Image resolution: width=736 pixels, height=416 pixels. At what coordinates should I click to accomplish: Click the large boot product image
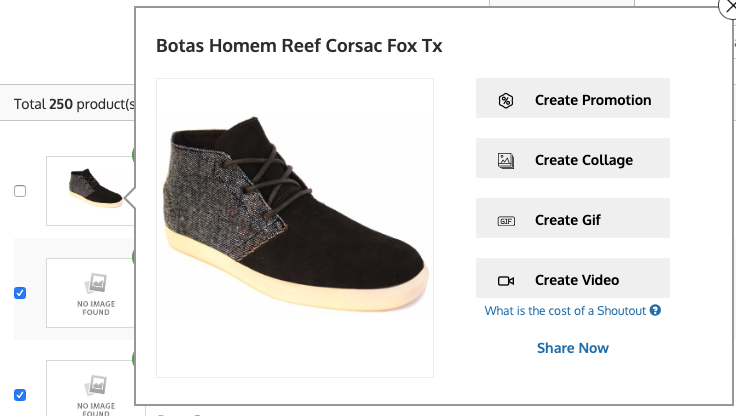295,228
